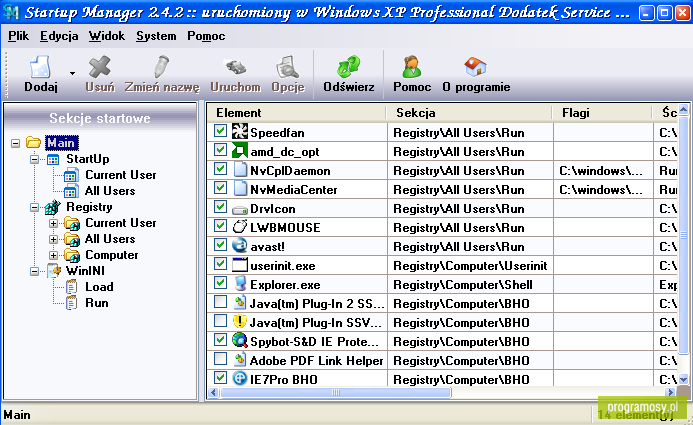
Task: Click the Java(tm) Plug-In SSV warning icon
Action: pyautogui.click(x=240, y=322)
